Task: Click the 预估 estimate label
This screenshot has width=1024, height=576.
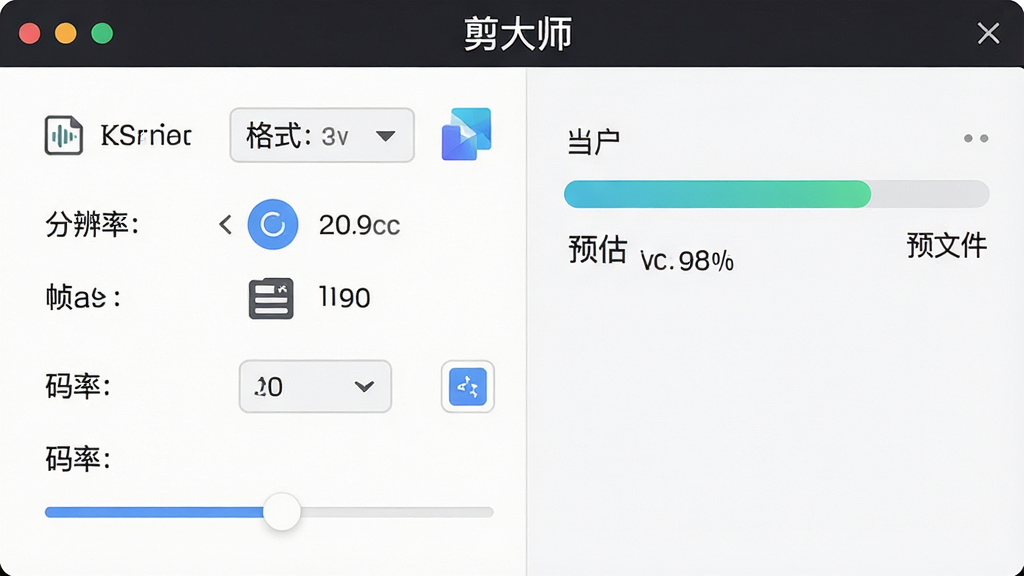Action: pyautogui.click(x=598, y=249)
